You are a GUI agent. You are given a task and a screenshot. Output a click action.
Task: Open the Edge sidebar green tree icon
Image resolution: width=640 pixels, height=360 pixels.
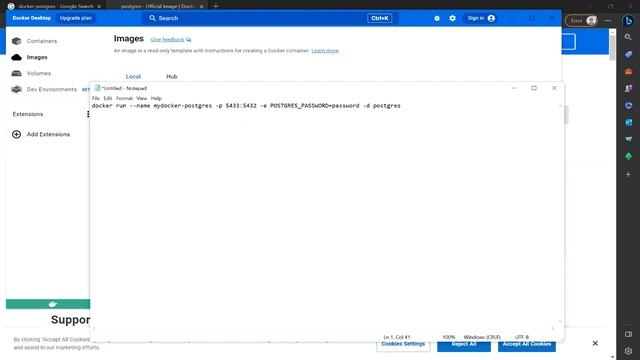point(629,156)
